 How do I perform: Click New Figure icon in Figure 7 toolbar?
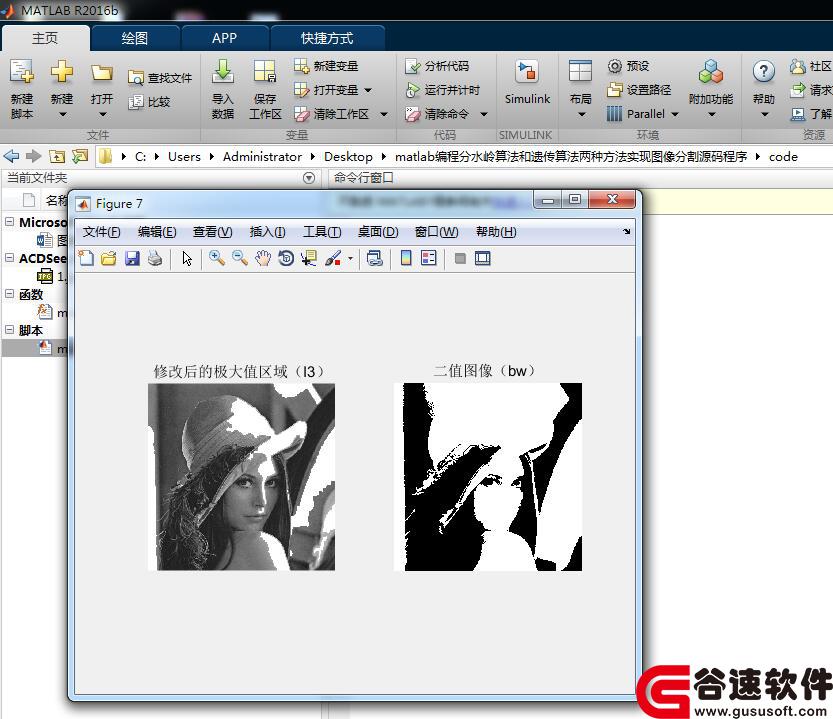pyautogui.click(x=86, y=259)
